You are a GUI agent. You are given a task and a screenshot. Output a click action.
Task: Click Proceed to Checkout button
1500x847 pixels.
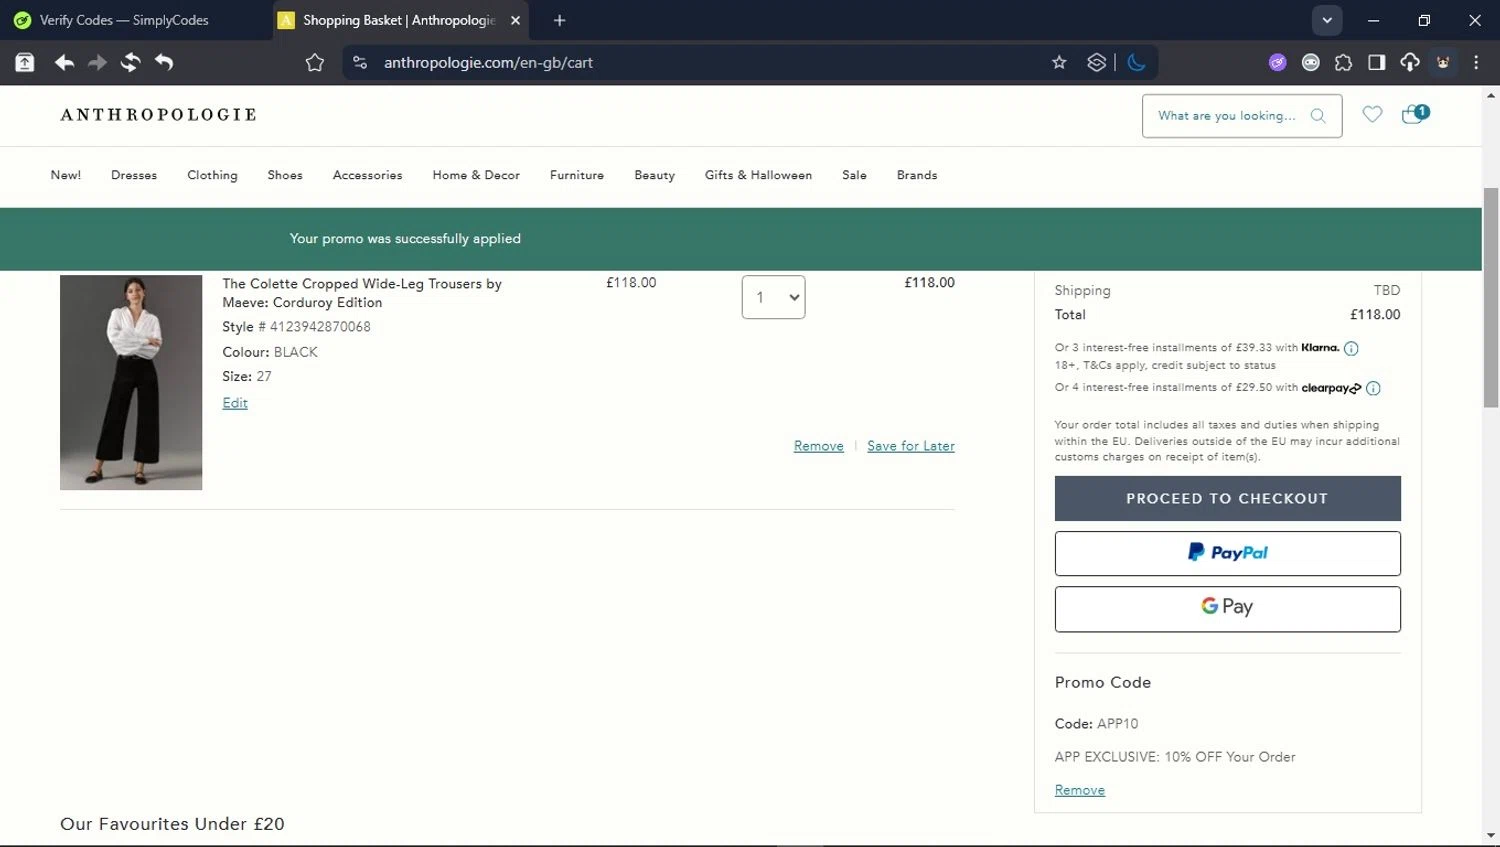(x=1227, y=498)
